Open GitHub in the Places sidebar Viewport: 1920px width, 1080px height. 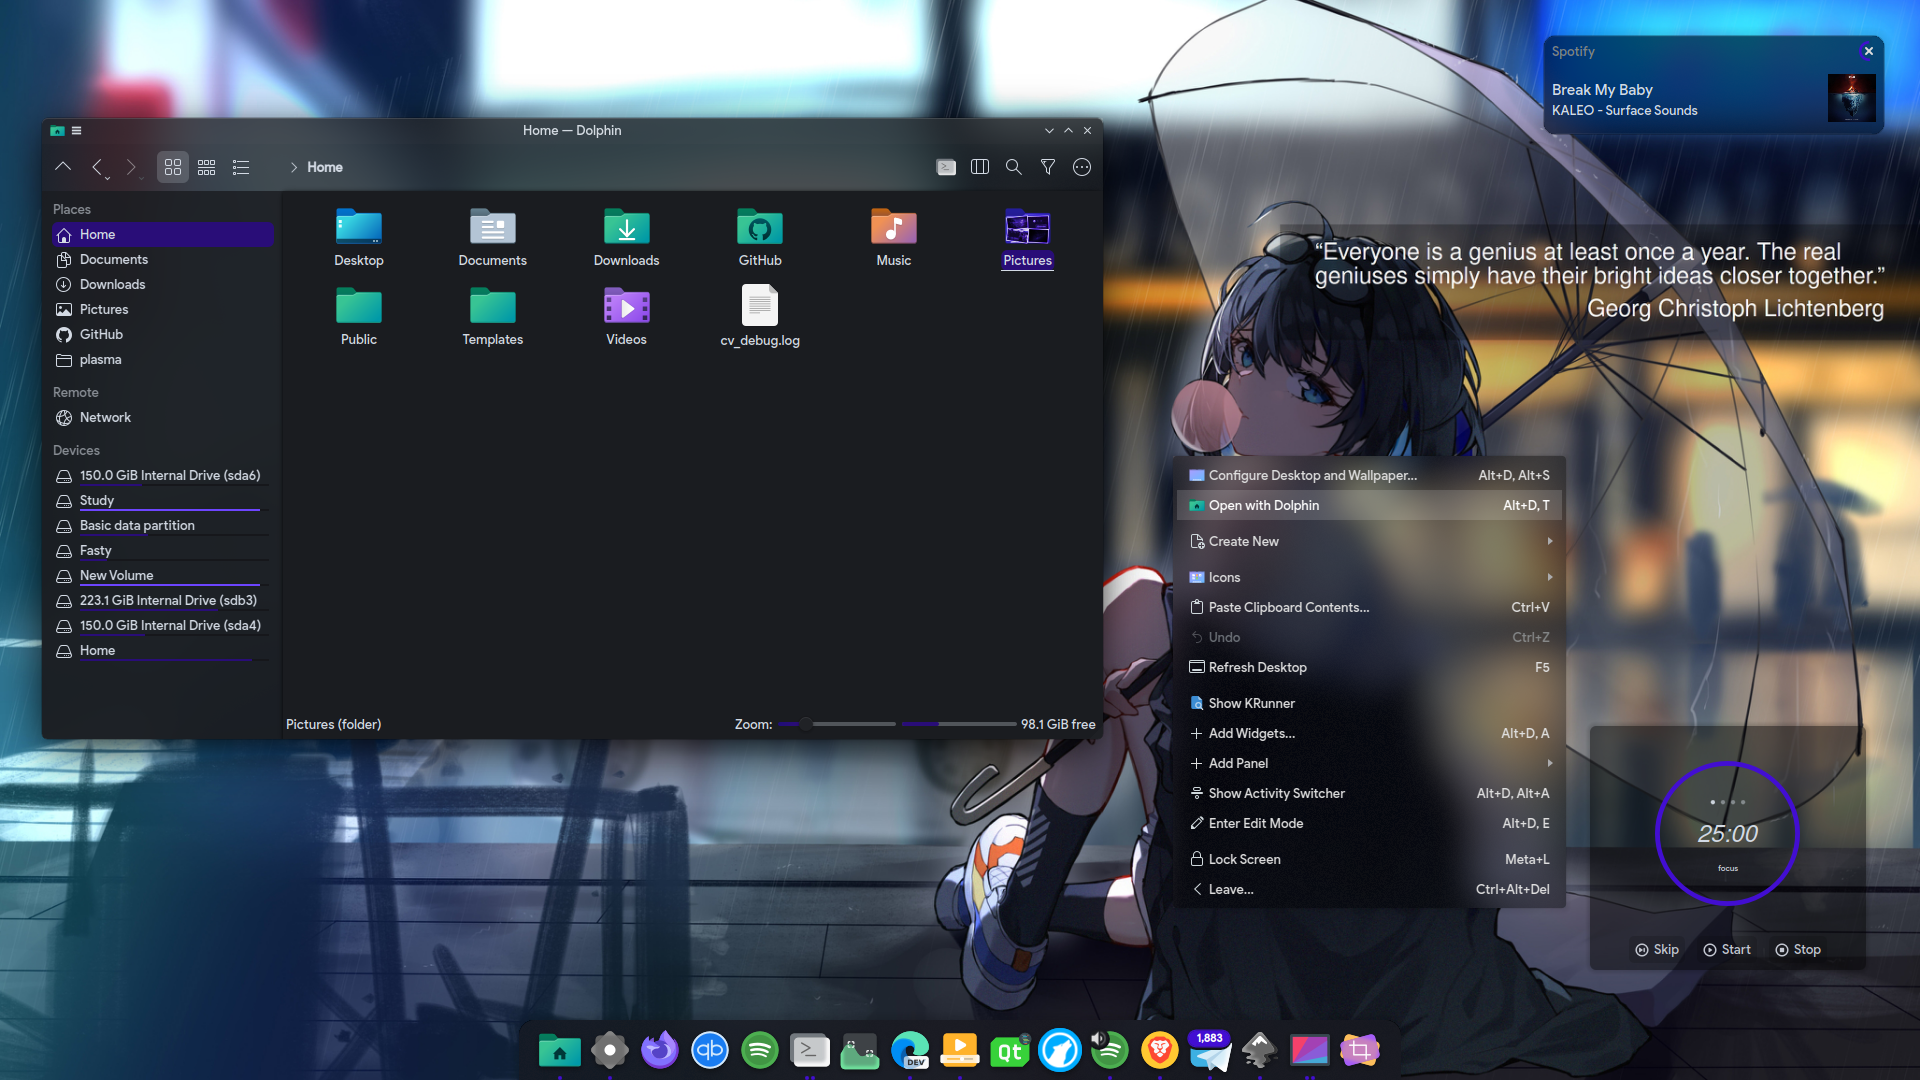tap(162, 334)
